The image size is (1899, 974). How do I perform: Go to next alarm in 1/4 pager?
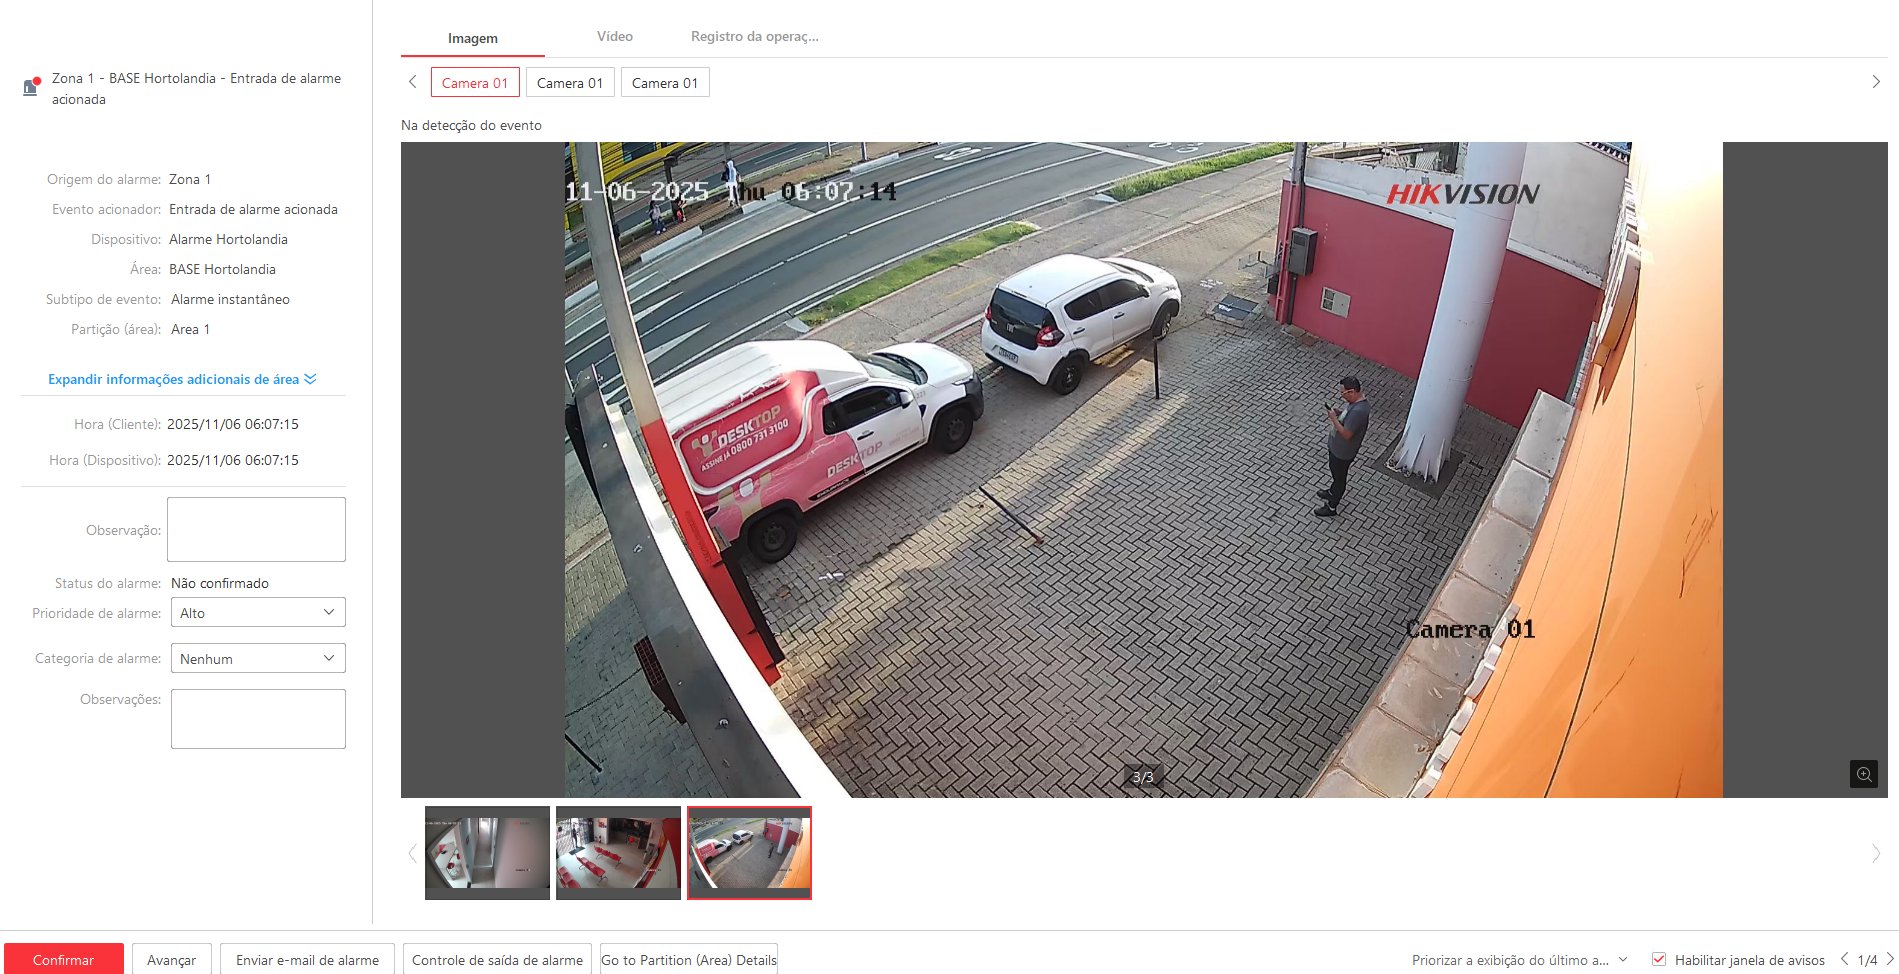click(1889, 959)
